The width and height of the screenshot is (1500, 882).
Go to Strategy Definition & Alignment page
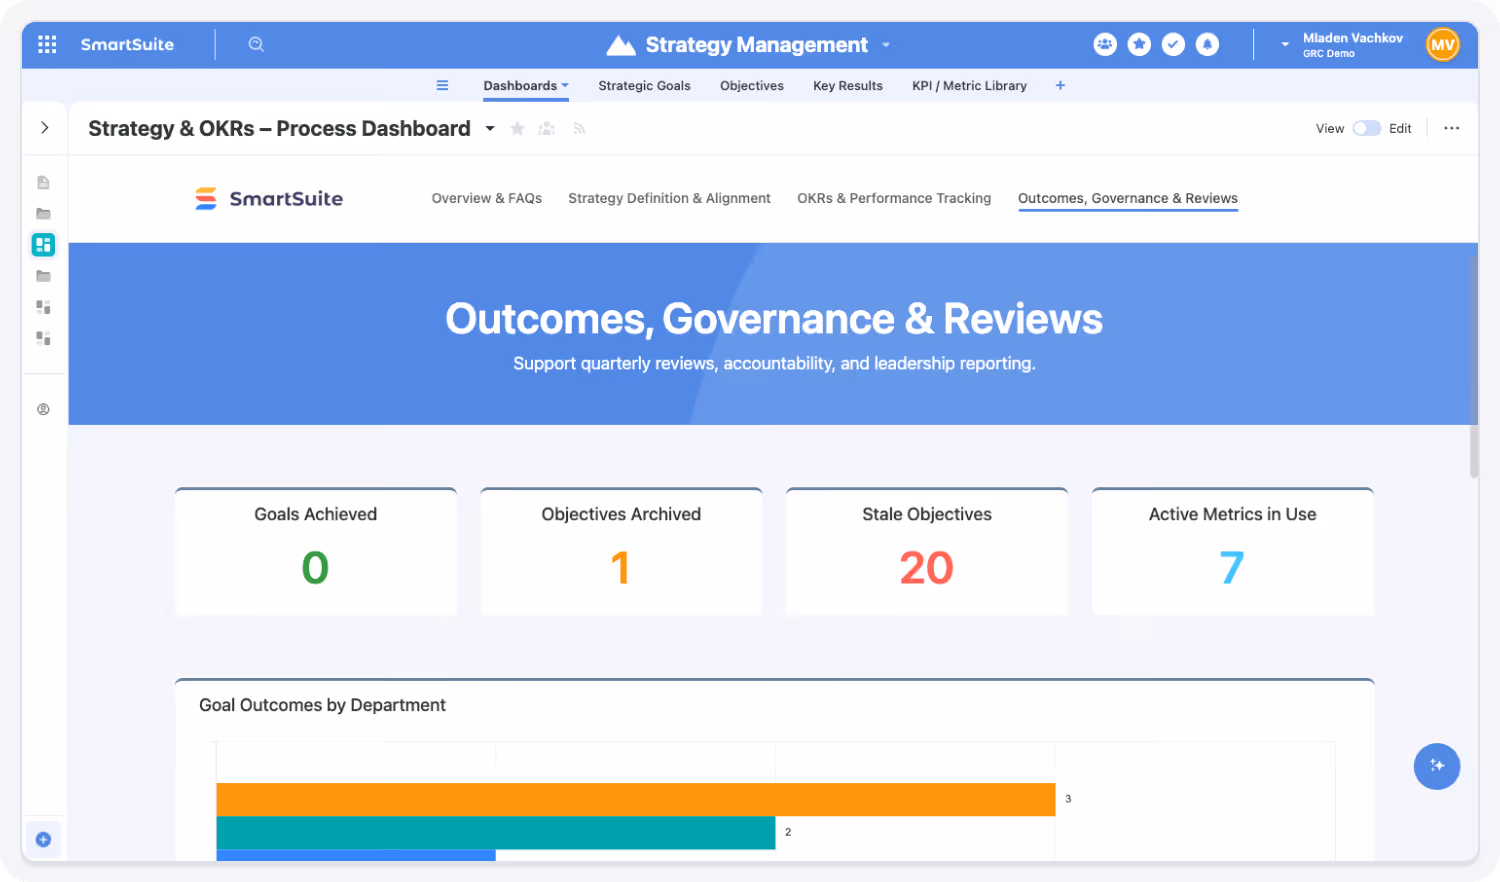pos(669,198)
